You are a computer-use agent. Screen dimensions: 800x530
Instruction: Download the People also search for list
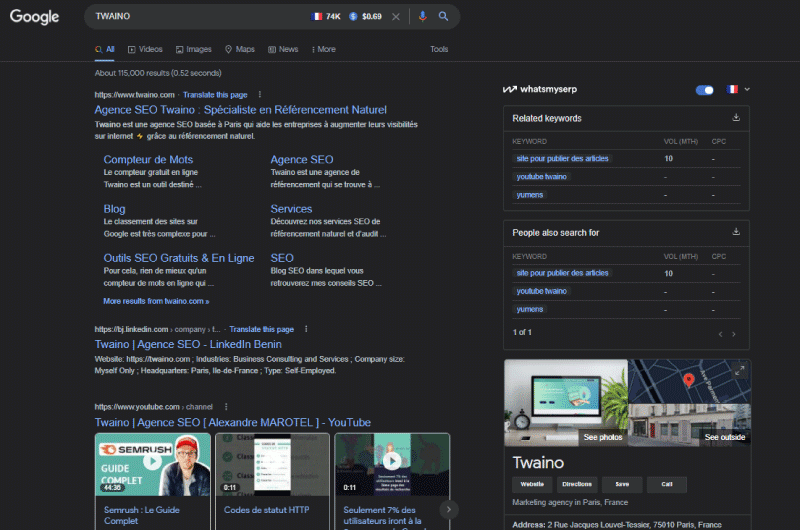click(736, 232)
